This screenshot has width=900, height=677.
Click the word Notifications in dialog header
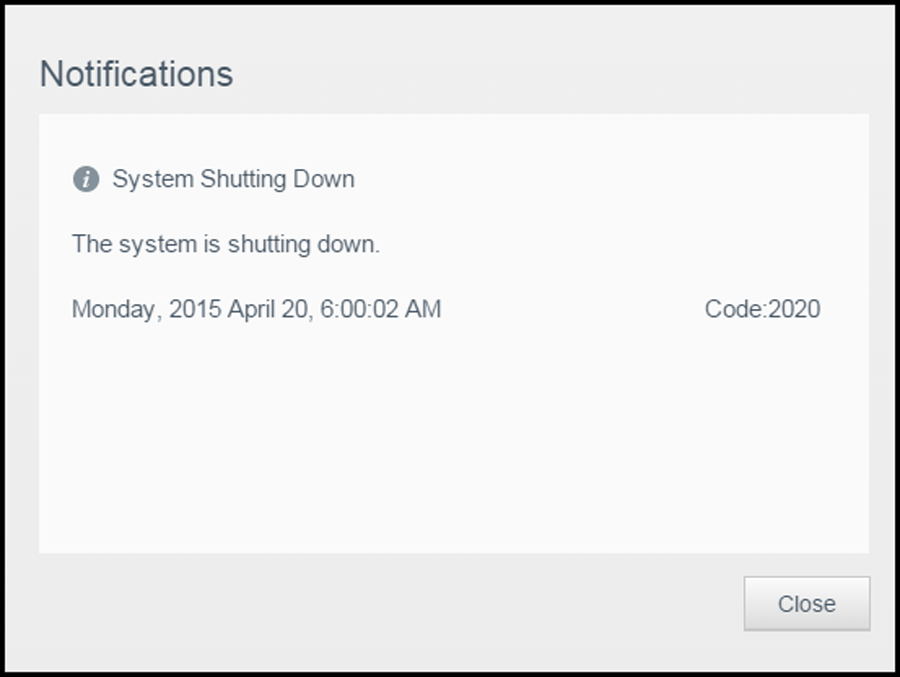[x=137, y=74]
